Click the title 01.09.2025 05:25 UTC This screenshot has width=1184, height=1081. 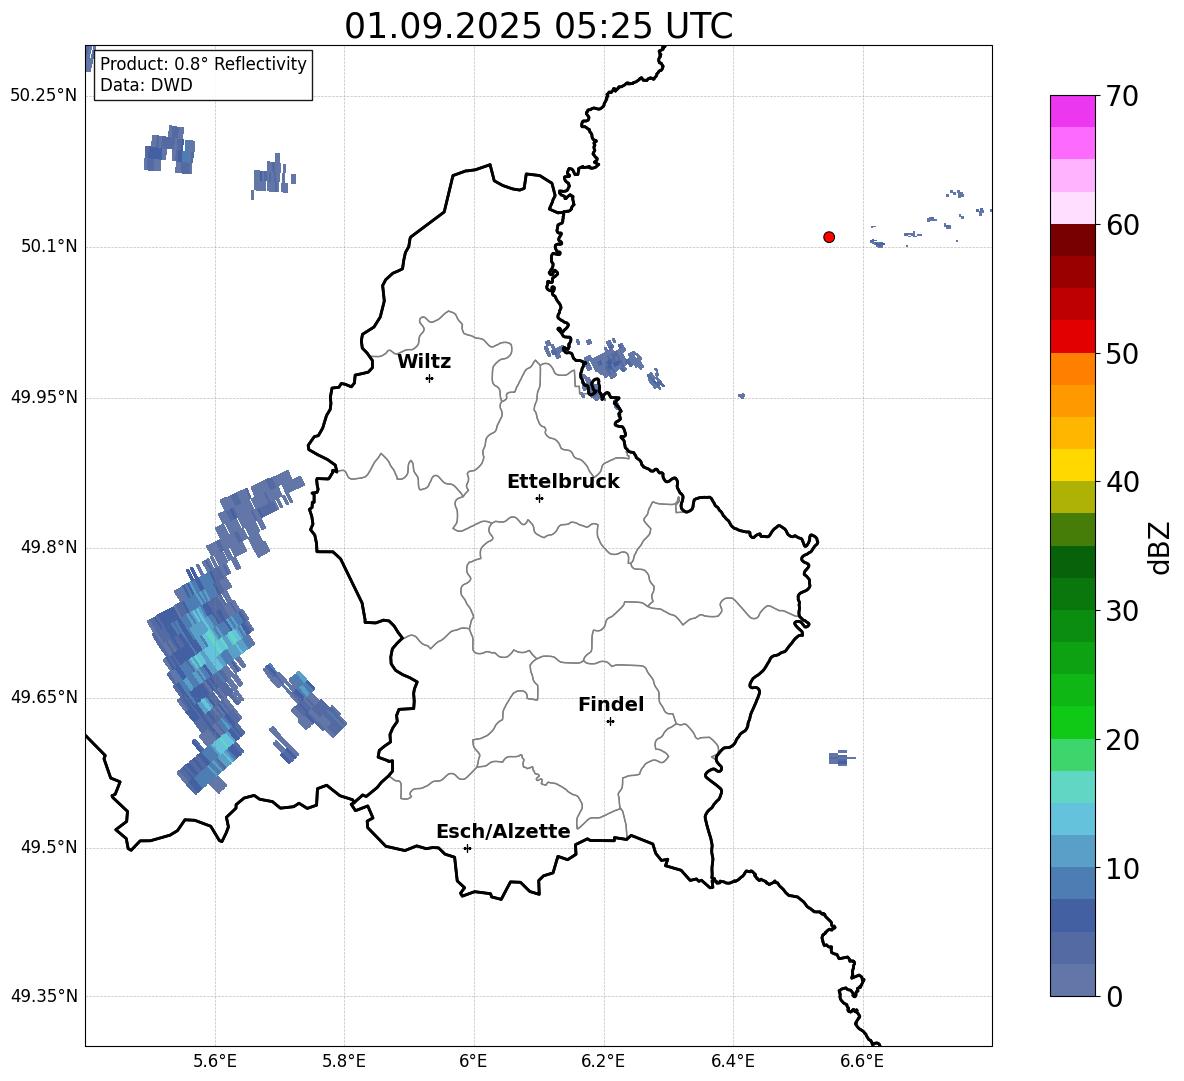[538, 26]
